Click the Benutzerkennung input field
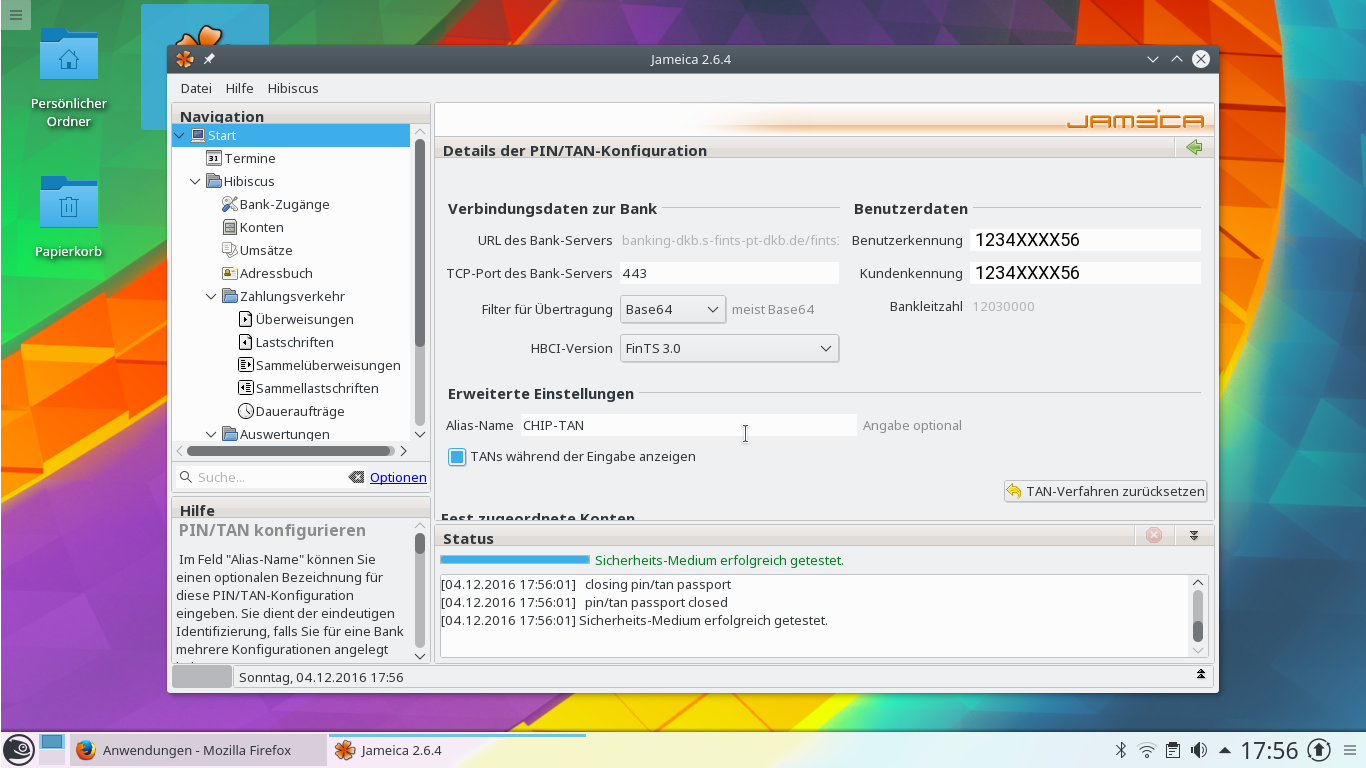The image size is (1366, 768). pyautogui.click(x=1085, y=240)
